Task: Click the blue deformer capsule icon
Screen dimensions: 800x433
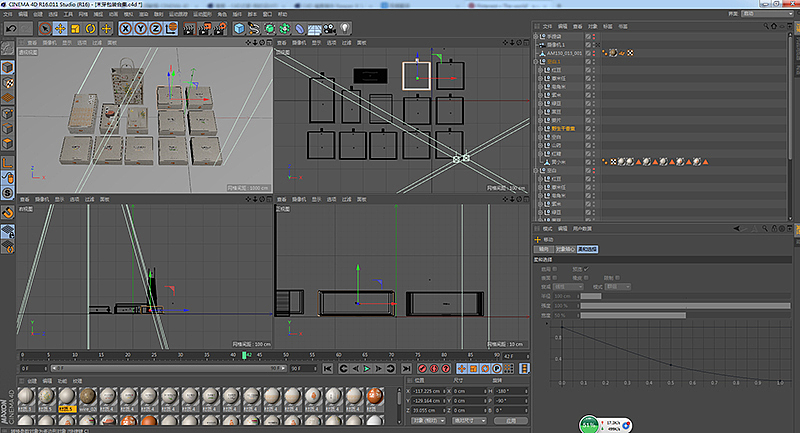Action: coord(300,29)
